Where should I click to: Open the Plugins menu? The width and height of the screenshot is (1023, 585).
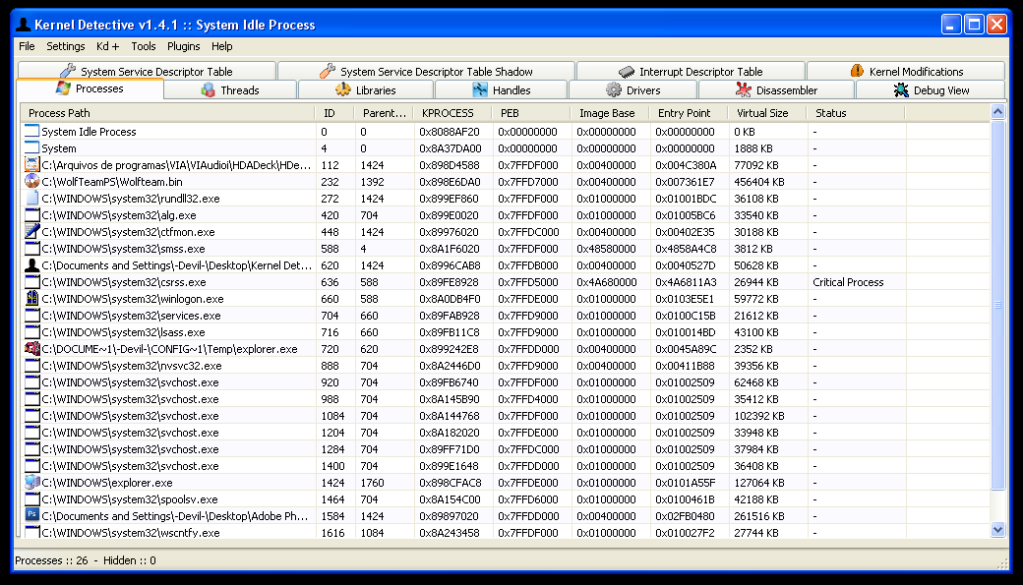pyautogui.click(x=183, y=46)
